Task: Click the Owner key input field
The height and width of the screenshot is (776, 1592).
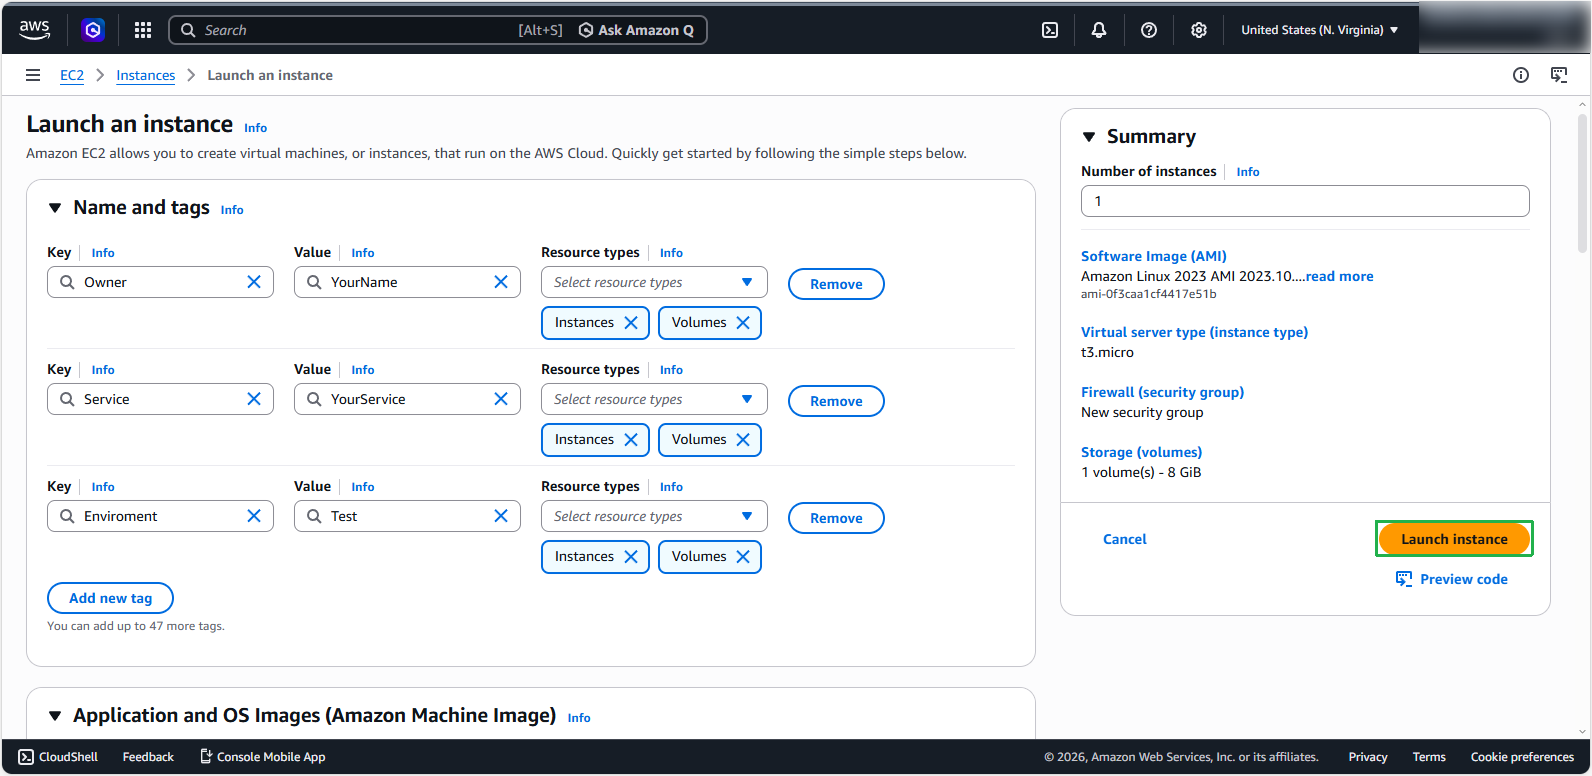Action: point(160,282)
